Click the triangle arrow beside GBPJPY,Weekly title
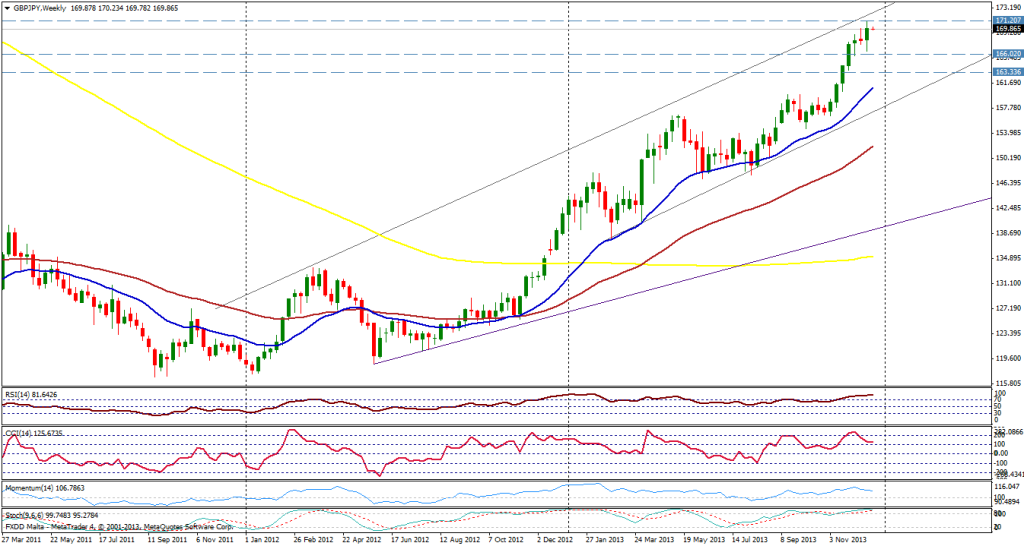1024x546 pixels. [7, 7]
